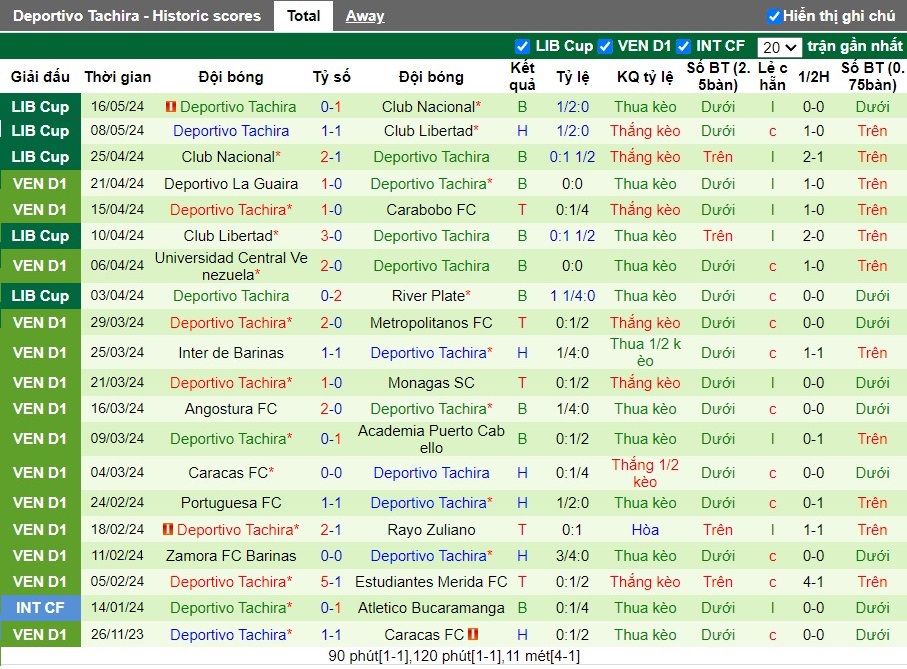Click red card icon next to Caracas FC 26/11/23
The width and height of the screenshot is (907, 669).
coord(473,634)
